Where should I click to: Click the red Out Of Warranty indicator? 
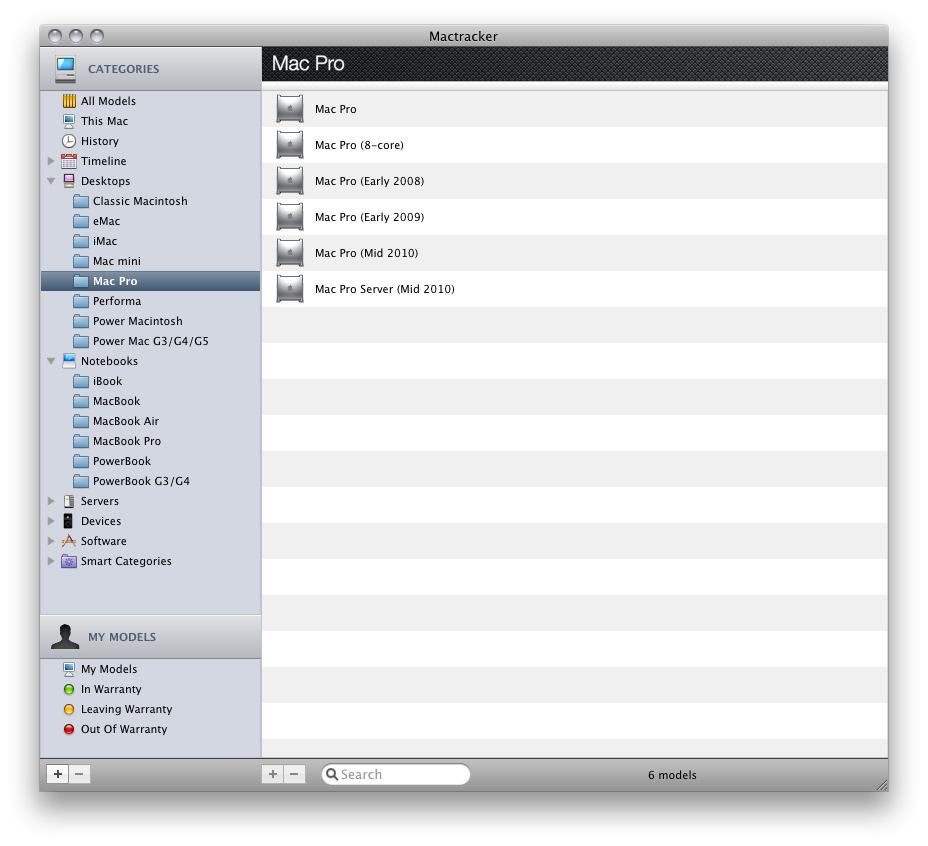(69, 729)
